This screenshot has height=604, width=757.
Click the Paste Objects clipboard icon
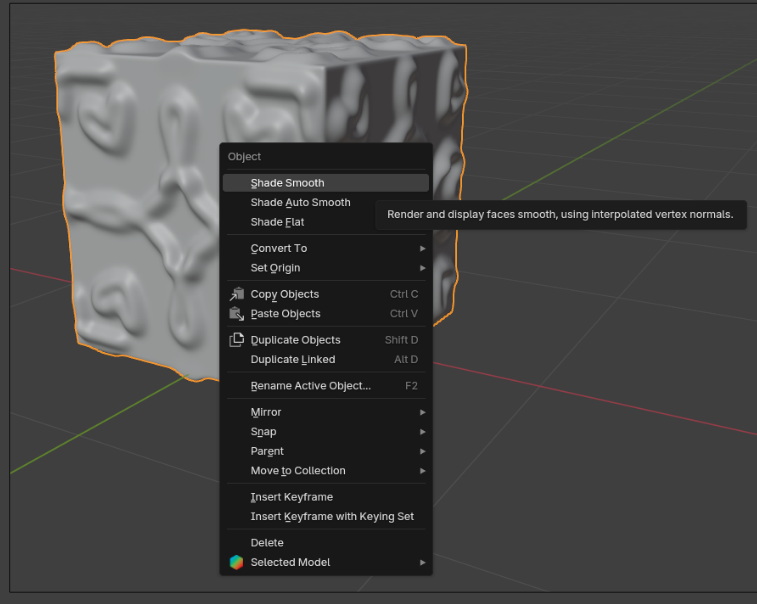point(236,314)
